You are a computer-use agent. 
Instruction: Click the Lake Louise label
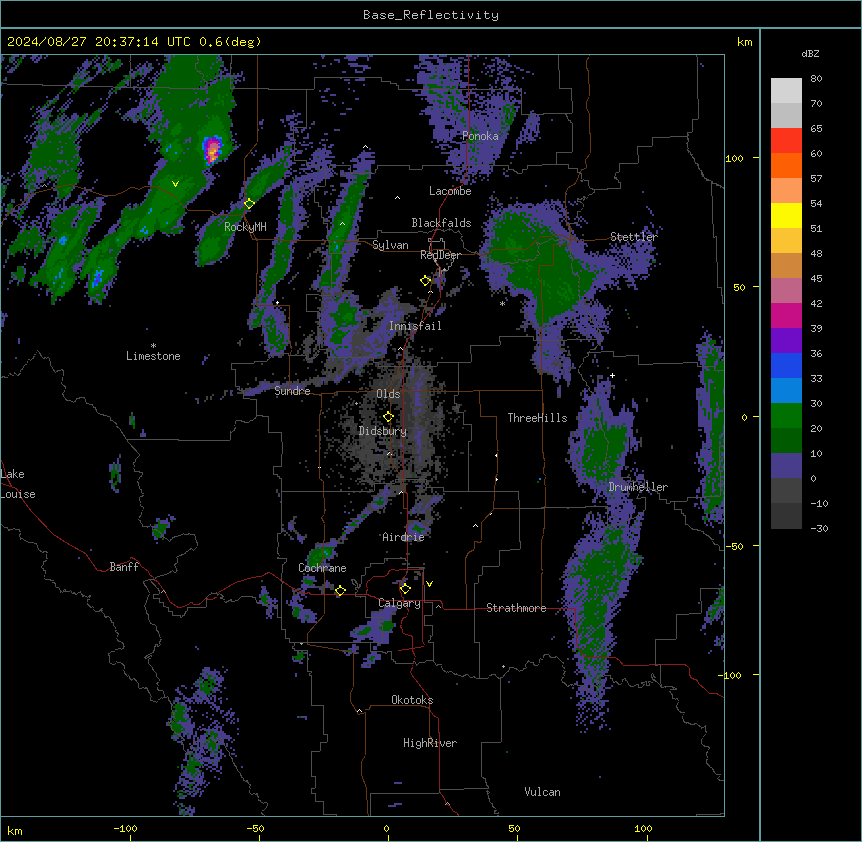coord(18,484)
